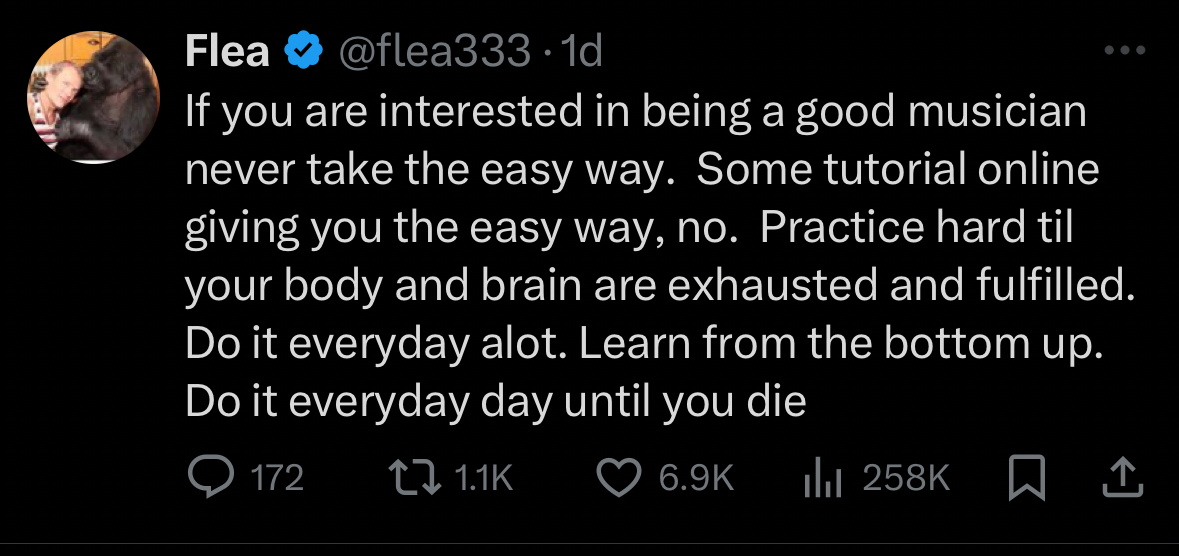Click the display name "Flea"
Viewport: 1179px width, 556px height.
click(x=227, y=50)
